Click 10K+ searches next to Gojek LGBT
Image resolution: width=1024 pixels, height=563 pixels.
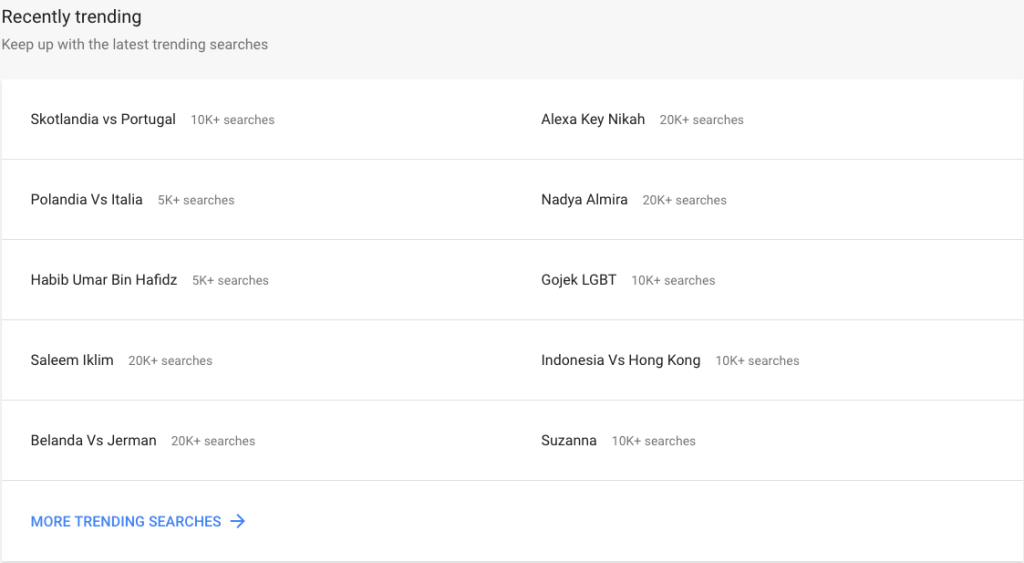[x=673, y=281]
